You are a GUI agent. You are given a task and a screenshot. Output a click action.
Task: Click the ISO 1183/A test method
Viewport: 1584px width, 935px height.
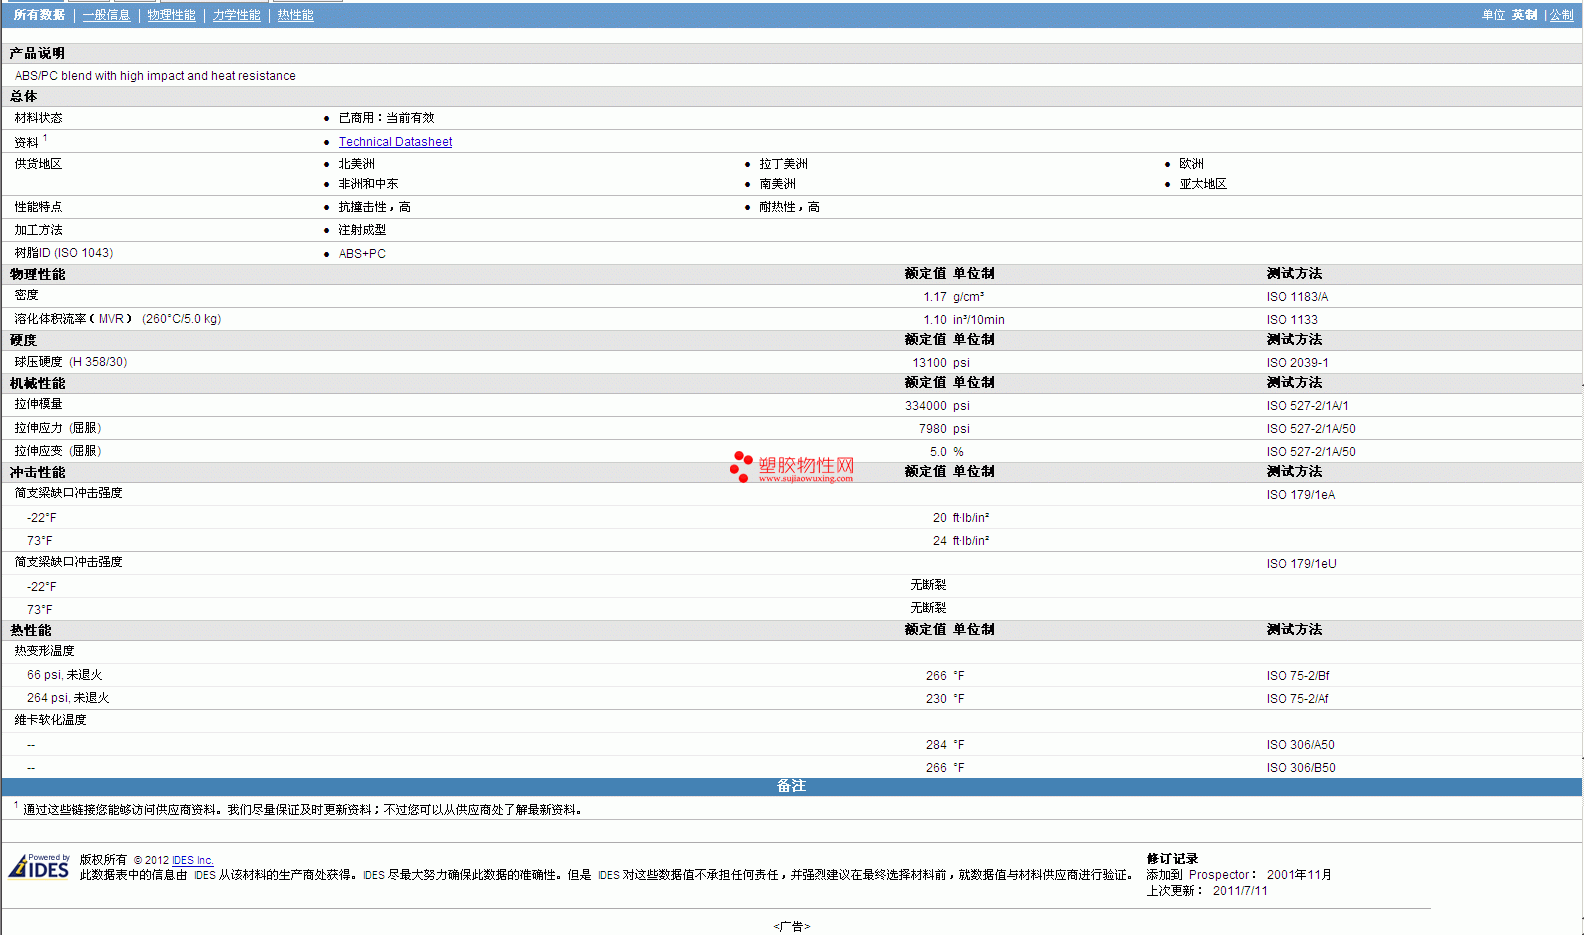click(x=1297, y=297)
